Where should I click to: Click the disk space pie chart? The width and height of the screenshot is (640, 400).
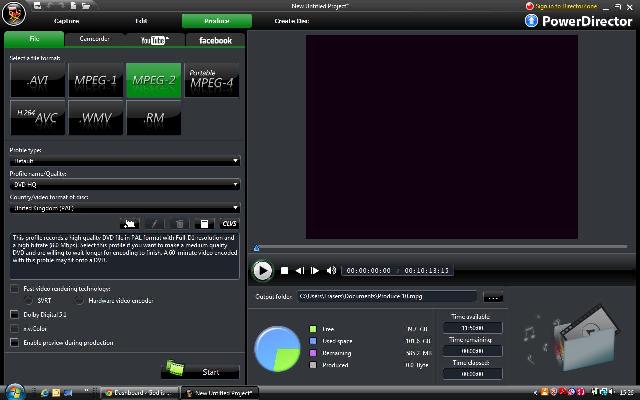pos(277,349)
